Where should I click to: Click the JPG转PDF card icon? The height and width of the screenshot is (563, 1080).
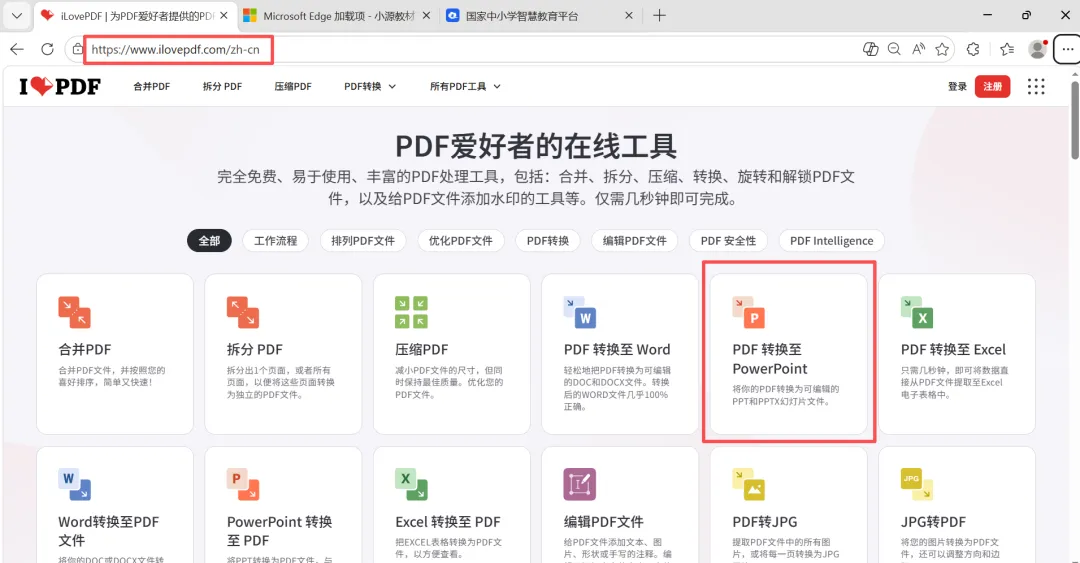(917, 484)
